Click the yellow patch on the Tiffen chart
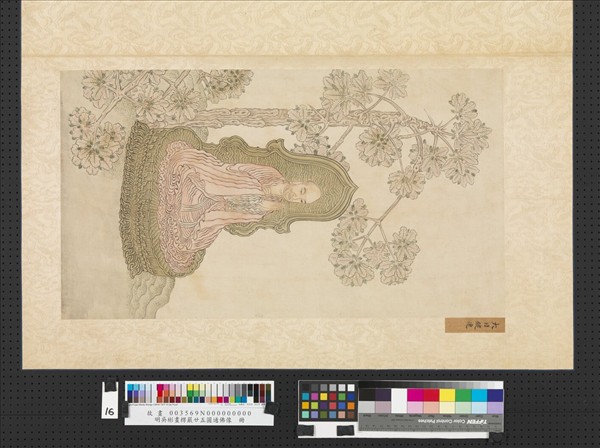 click(447, 395)
